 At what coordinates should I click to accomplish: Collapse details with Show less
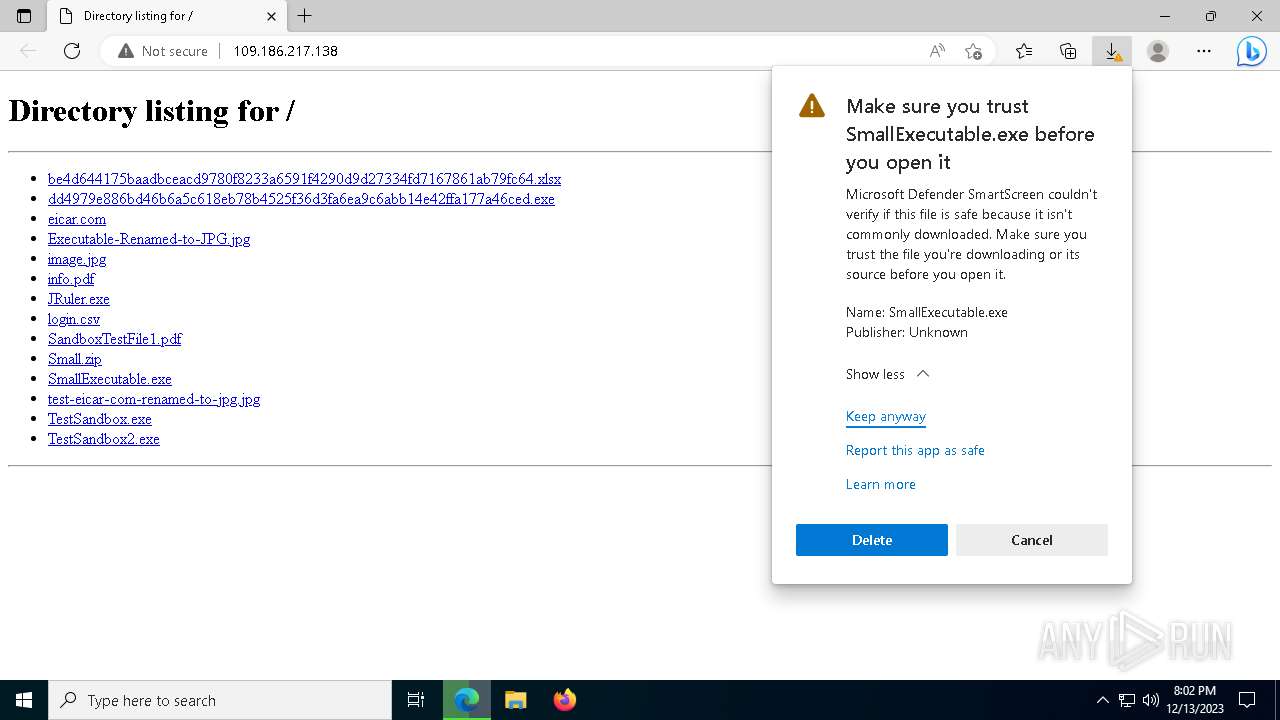[x=888, y=374]
